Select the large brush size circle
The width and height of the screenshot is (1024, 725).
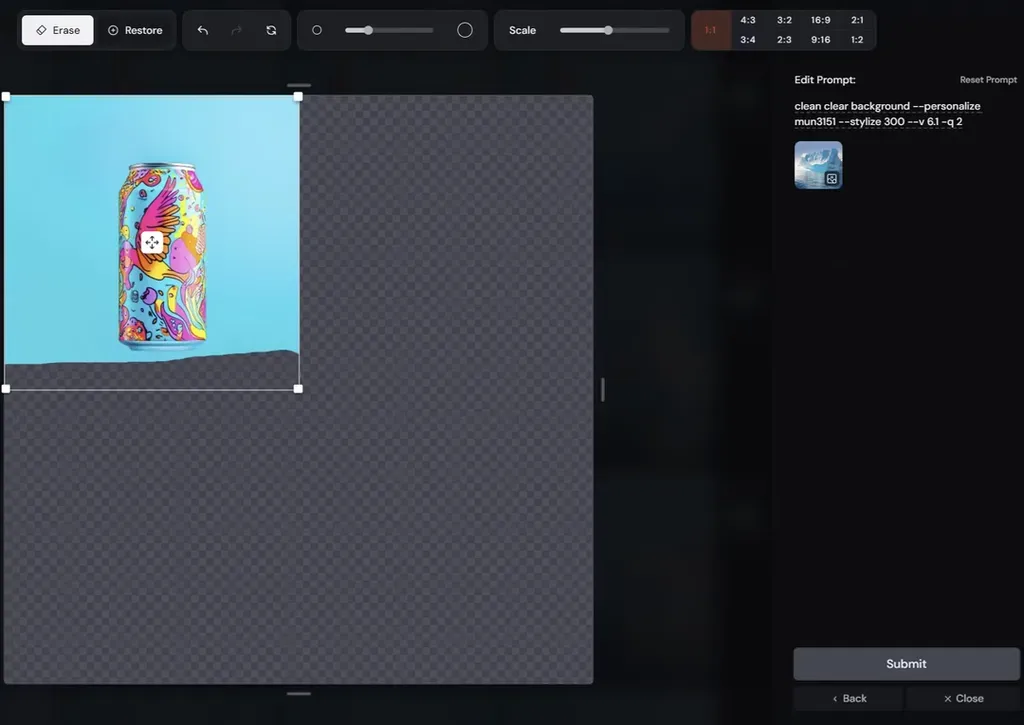[465, 30]
